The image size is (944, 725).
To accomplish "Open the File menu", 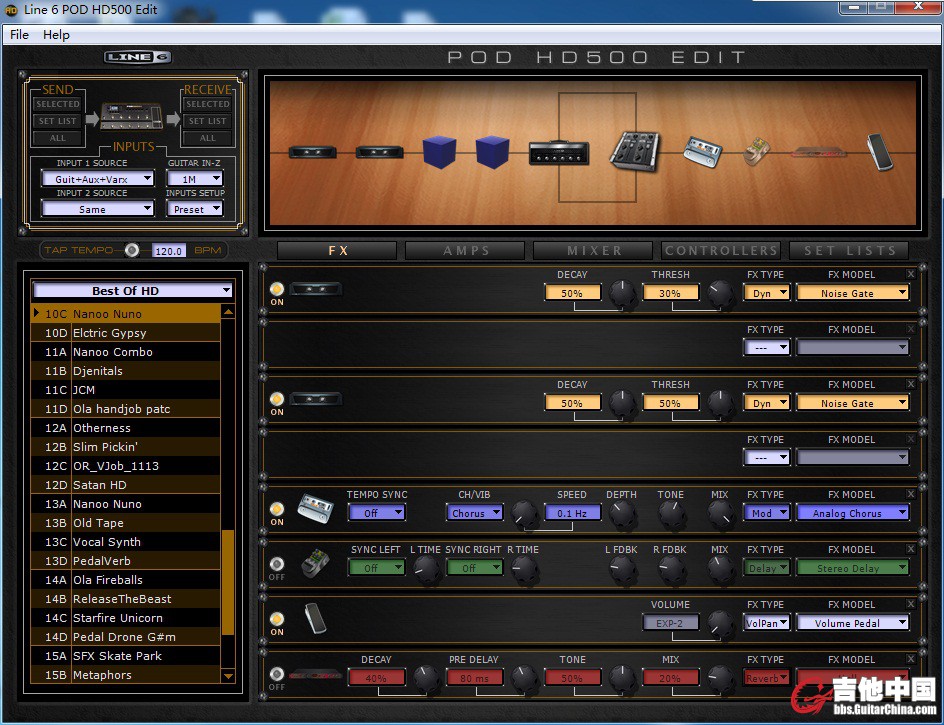I will (19, 34).
